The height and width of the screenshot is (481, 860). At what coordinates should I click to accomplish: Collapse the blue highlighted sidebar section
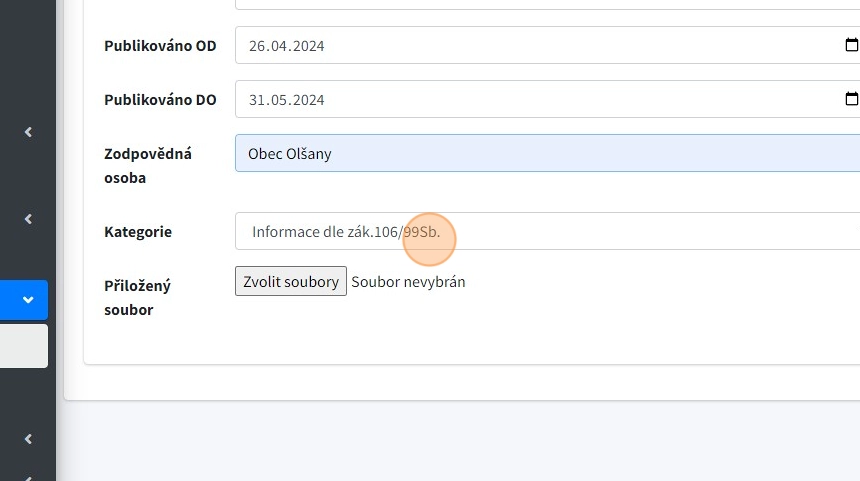[28, 299]
